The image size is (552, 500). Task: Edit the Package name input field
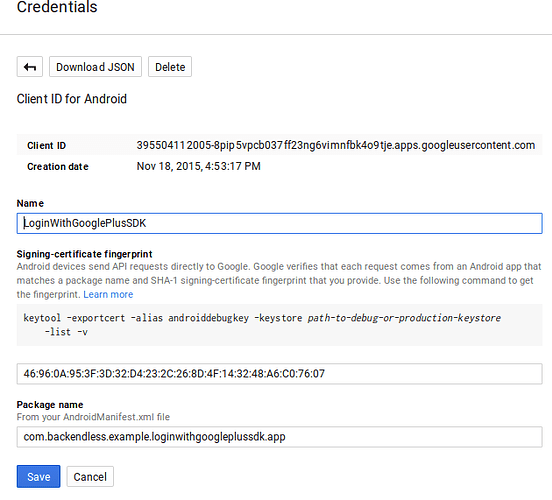[x=280, y=437]
